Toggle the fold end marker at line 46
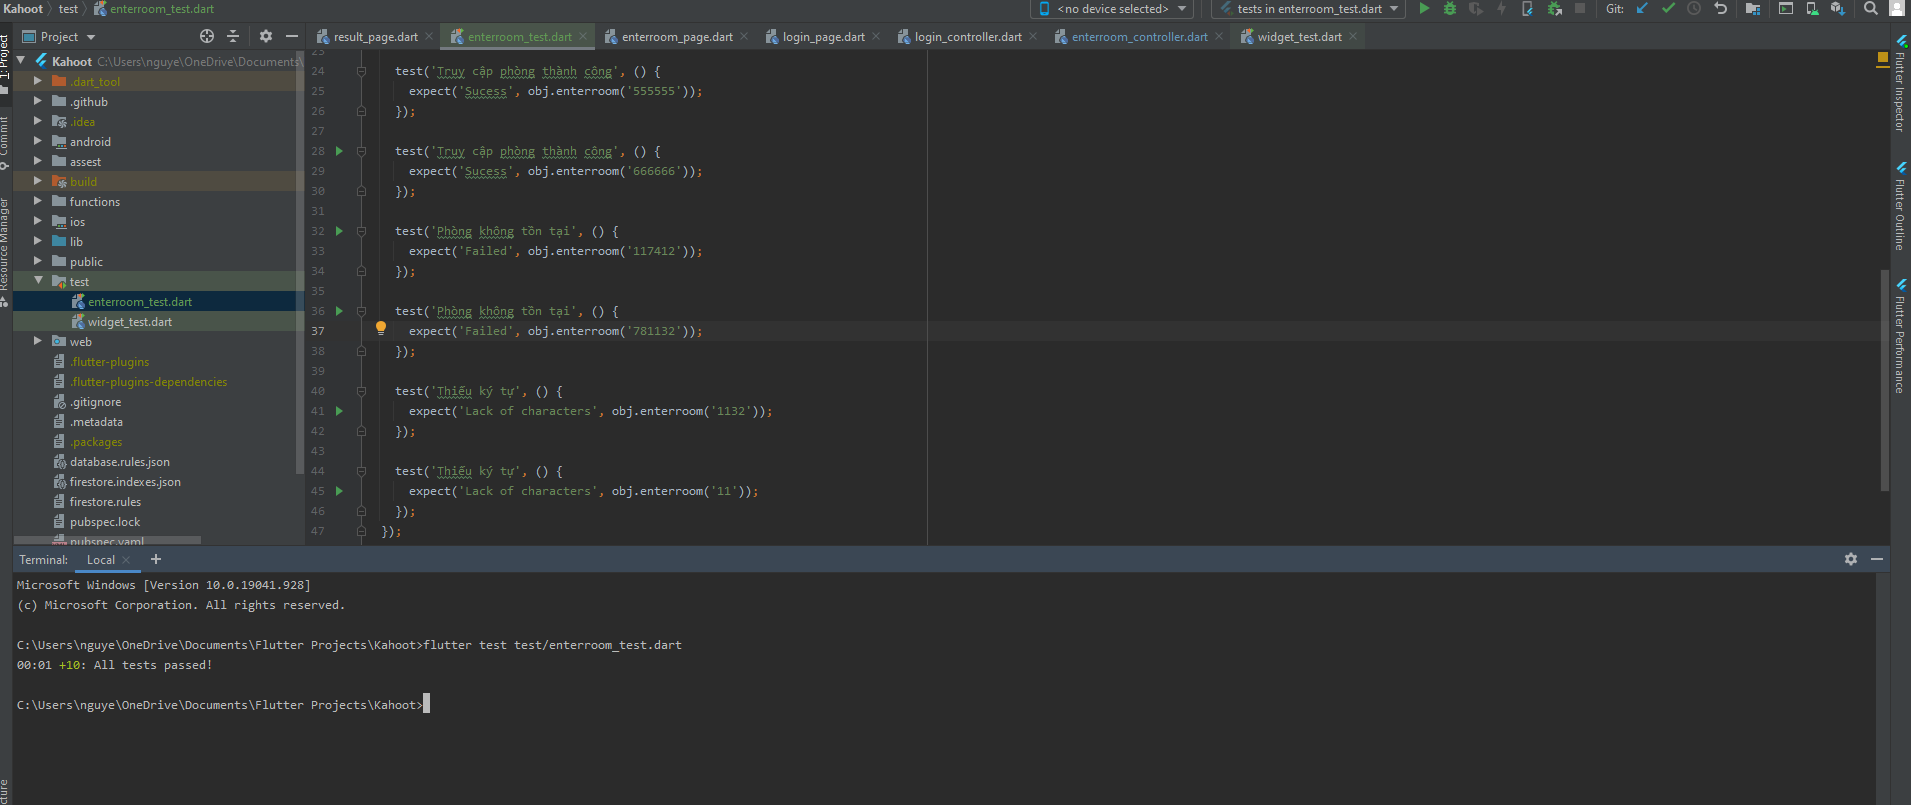The image size is (1911, 805). coord(361,511)
